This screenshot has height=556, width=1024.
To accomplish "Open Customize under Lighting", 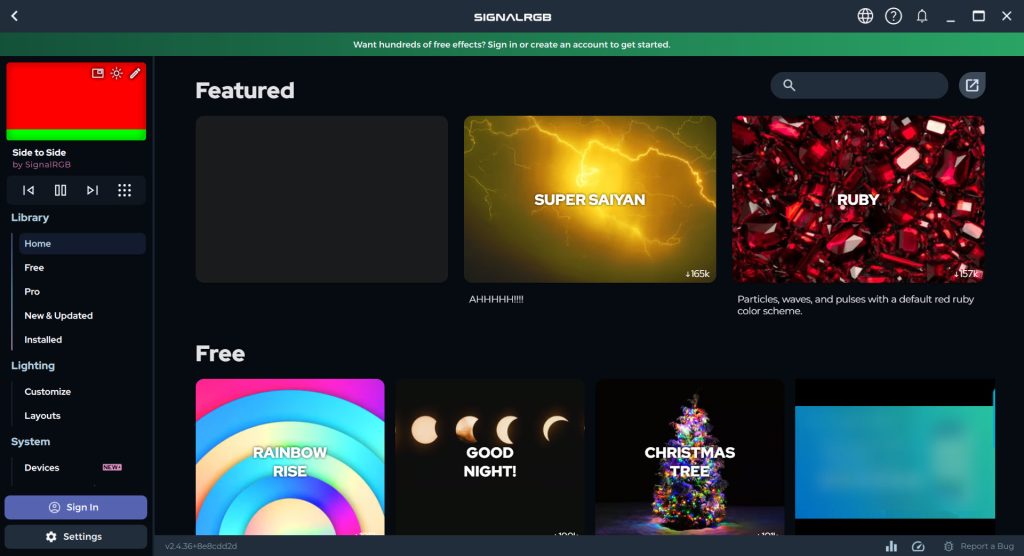I will 47,392.
